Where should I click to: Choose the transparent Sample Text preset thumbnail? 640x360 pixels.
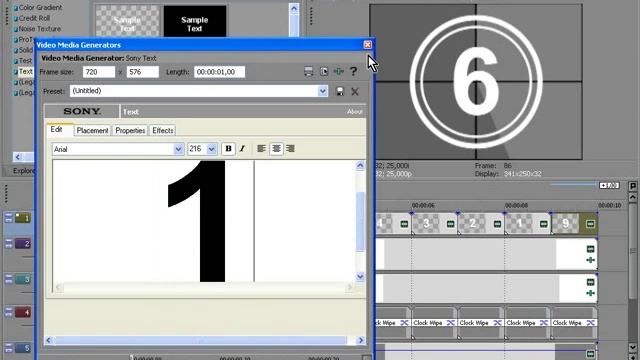(x=127, y=21)
